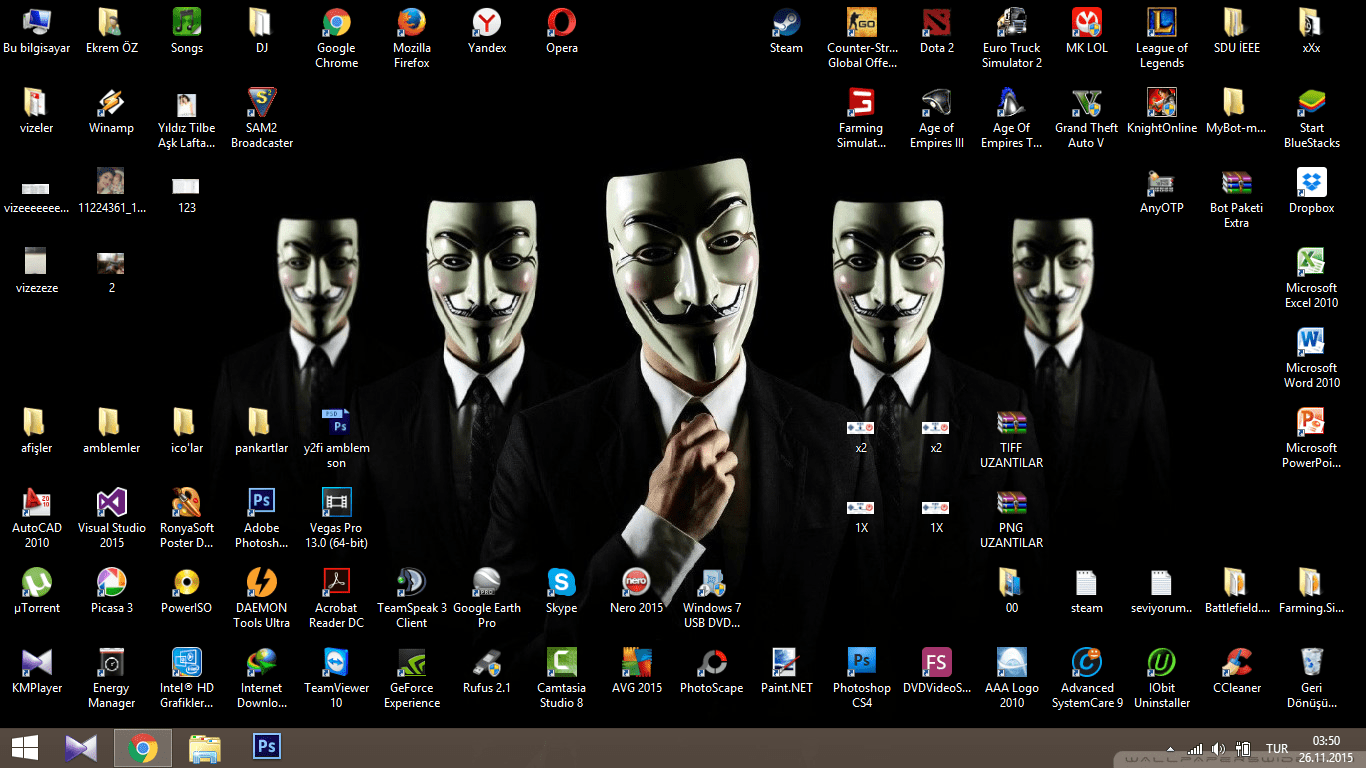This screenshot has width=1366, height=768.
Task: Launch the League of Legends shortcut
Action: [1162, 38]
